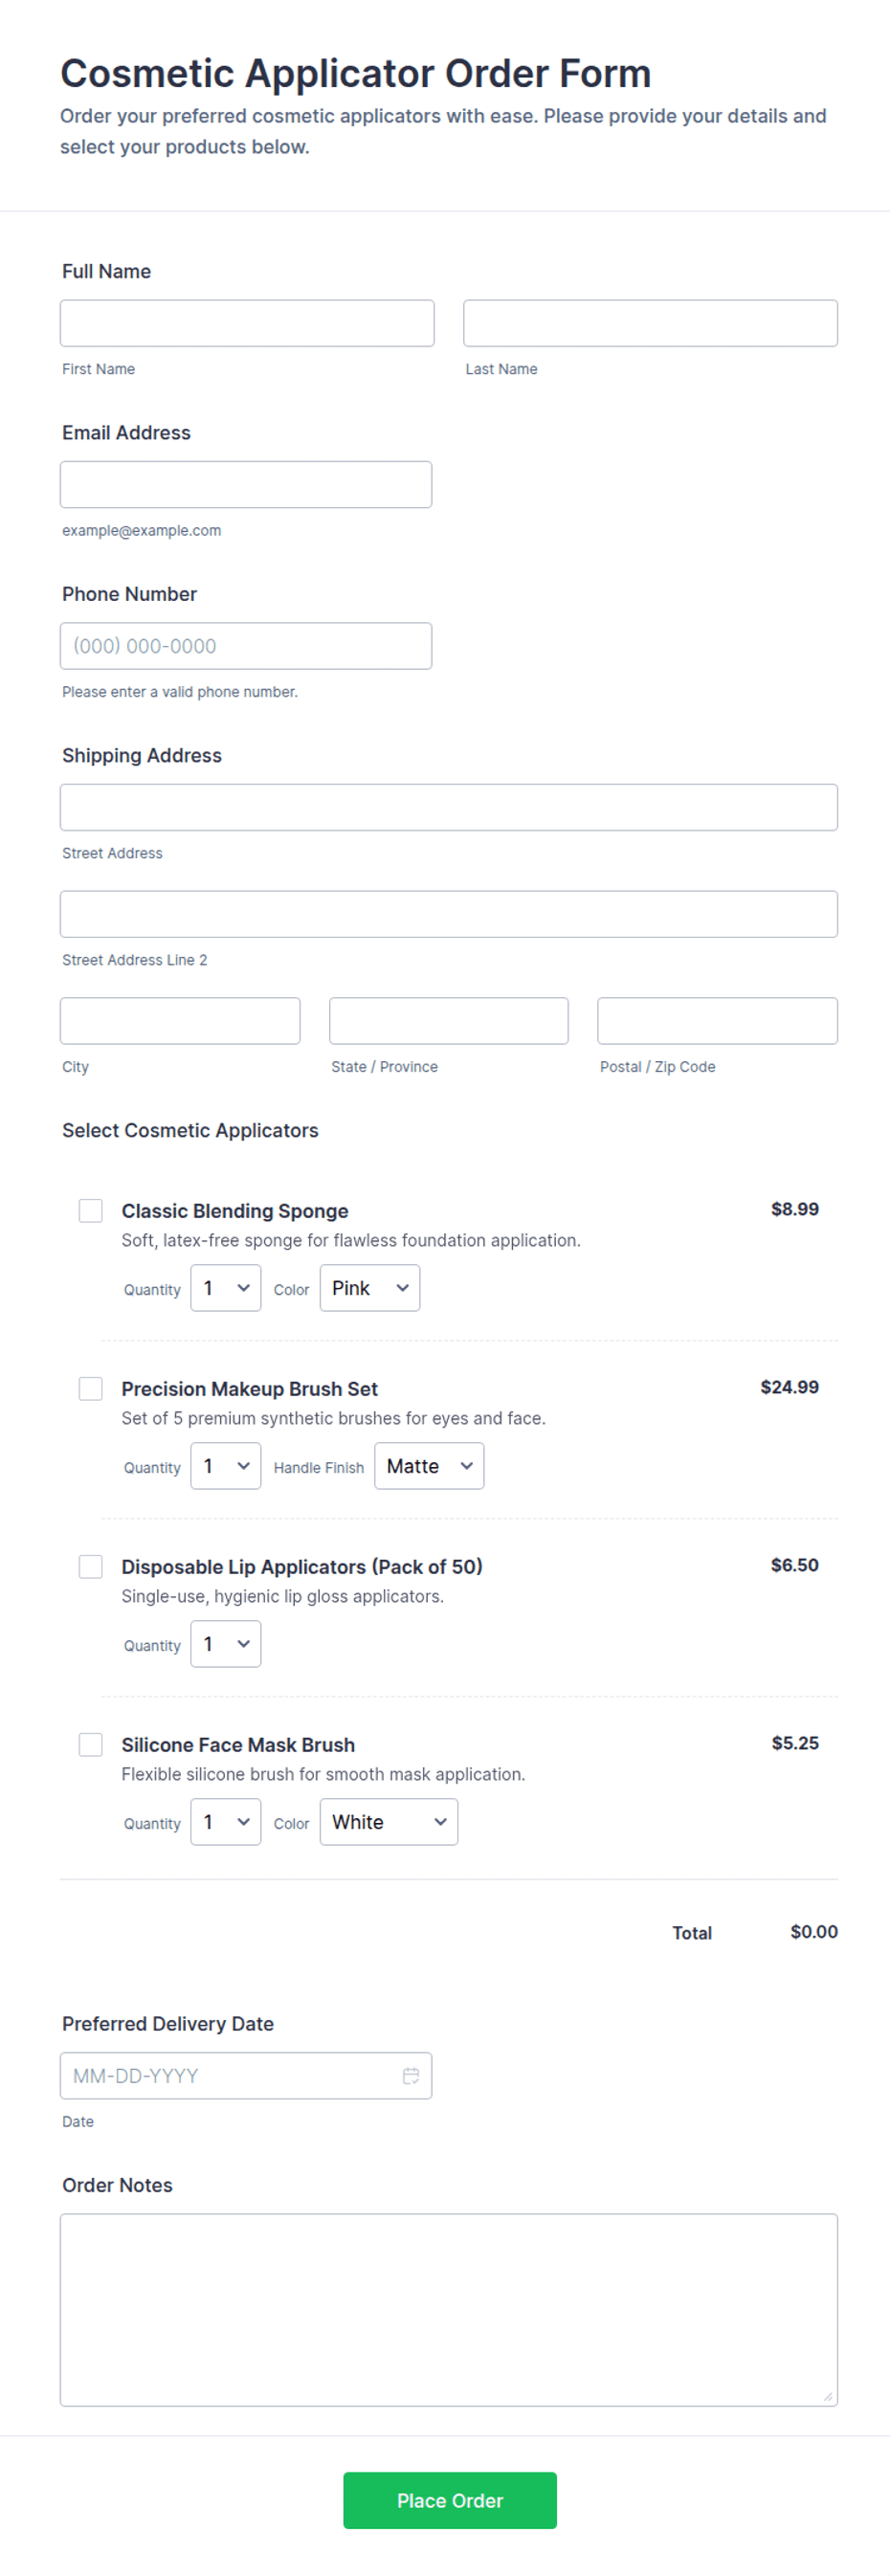Viewport: 890px width, 2576px height.
Task: Click the Precision Makeup Brush Set title
Action: tap(250, 1389)
